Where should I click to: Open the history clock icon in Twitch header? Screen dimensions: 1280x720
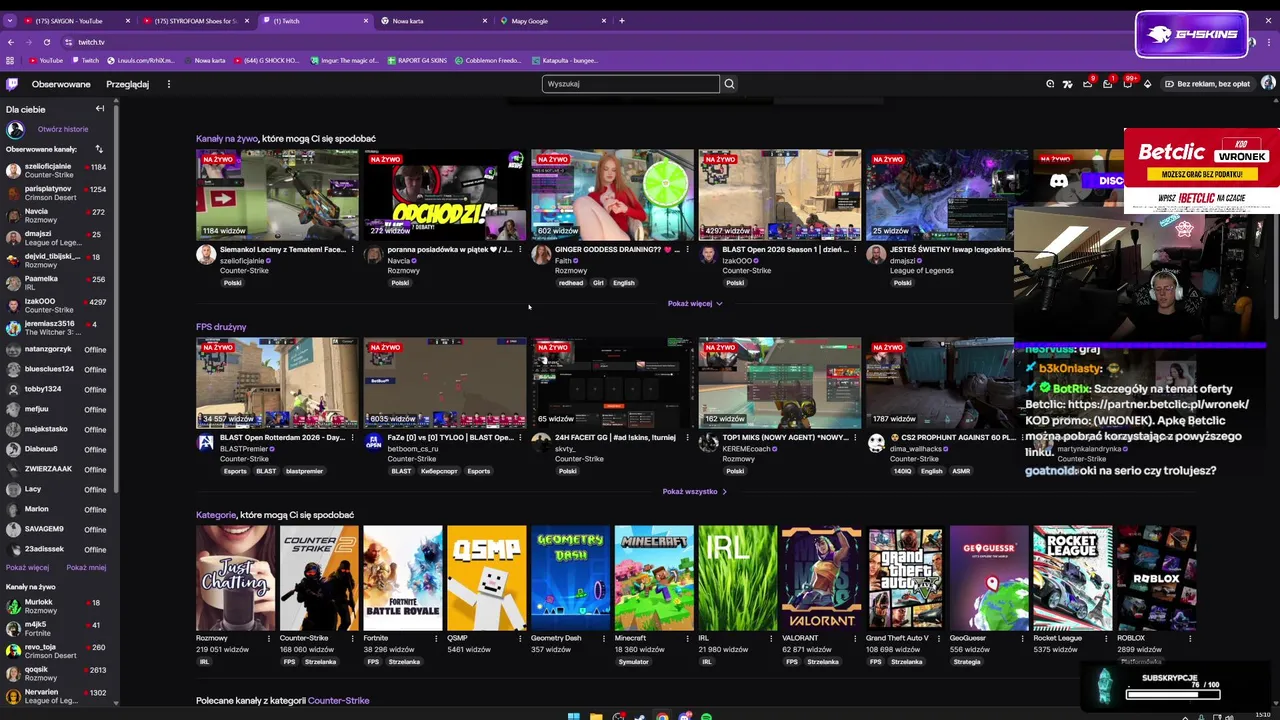pyautogui.click(x=1050, y=84)
